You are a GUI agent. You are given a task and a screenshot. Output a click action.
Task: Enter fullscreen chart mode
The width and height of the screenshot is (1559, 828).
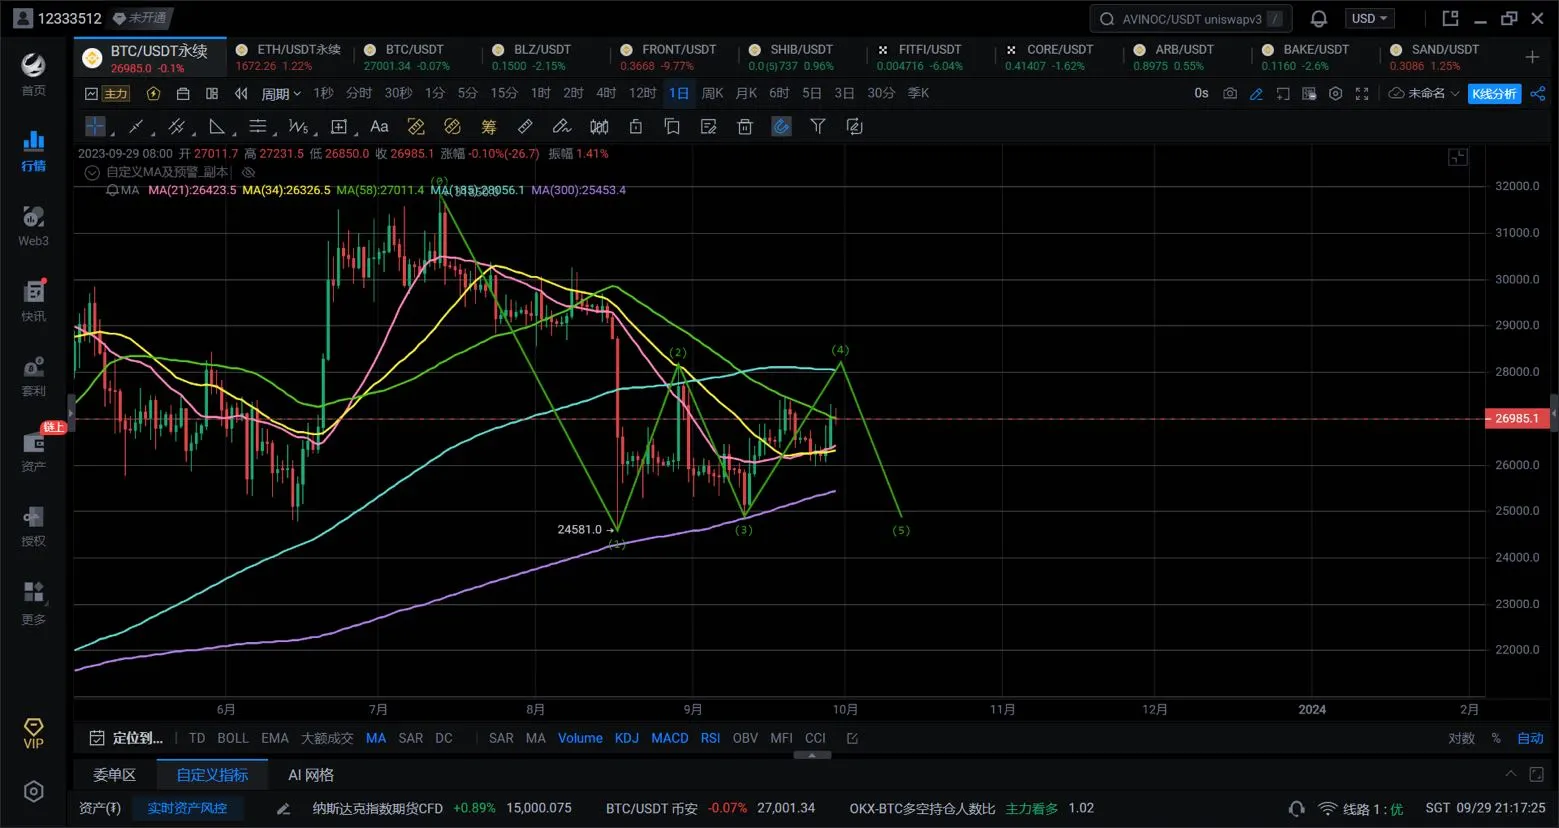[1362, 93]
